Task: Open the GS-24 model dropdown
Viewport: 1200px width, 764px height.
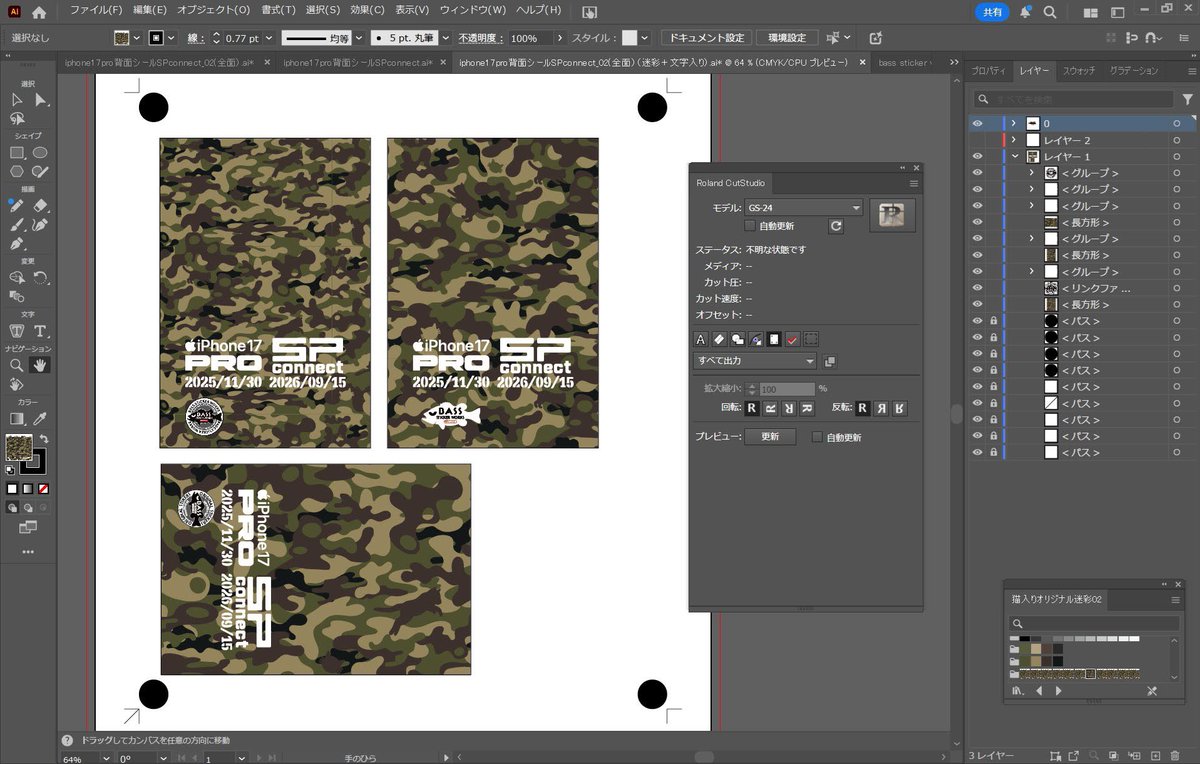Action: [803, 208]
